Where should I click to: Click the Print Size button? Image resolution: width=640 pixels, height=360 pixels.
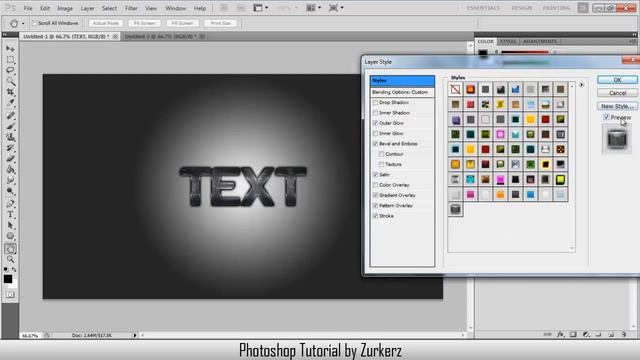tap(220, 23)
